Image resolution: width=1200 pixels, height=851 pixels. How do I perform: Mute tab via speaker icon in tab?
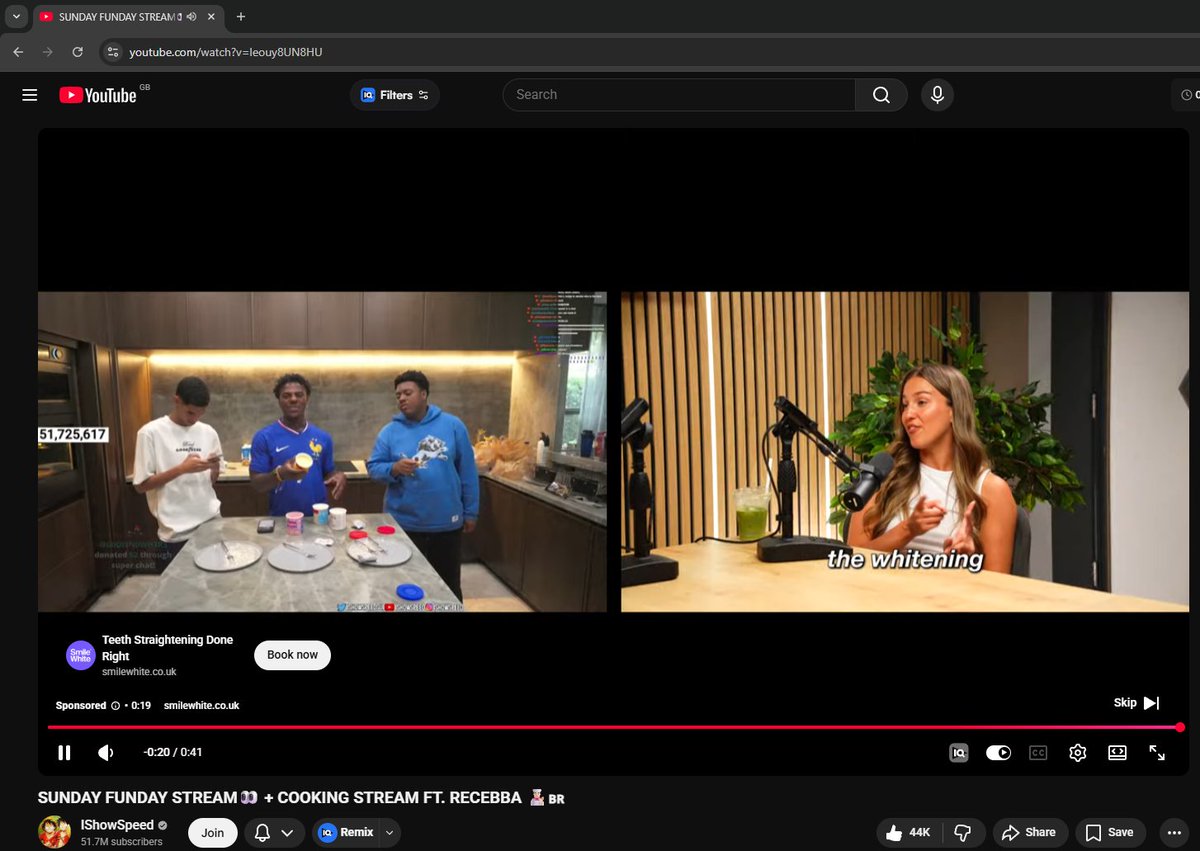pos(191,17)
